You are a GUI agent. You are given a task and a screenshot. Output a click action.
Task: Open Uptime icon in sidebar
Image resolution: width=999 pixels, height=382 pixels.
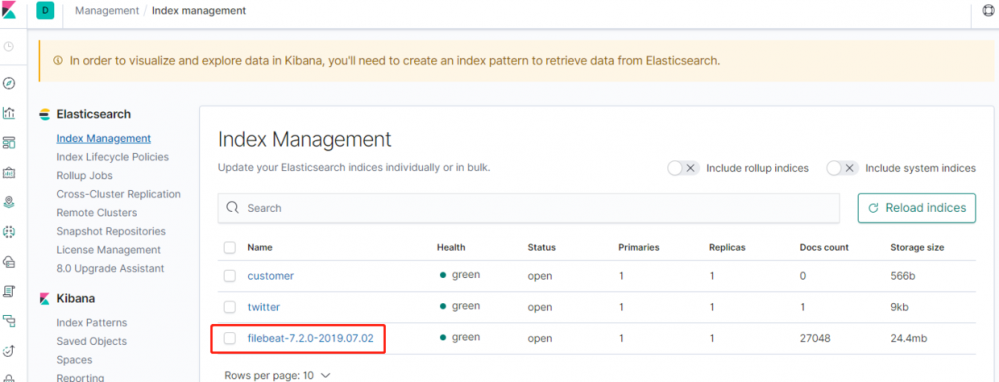click(x=9, y=350)
